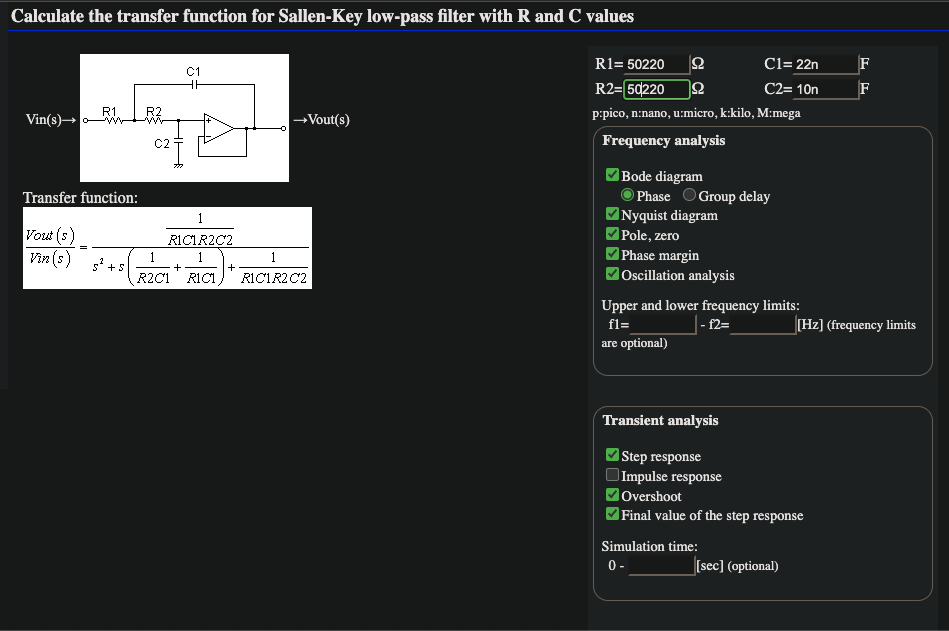This screenshot has height=631, width=949.
Task: Click the f2 upper frequency limit field
Action: (x=762, y=325)
